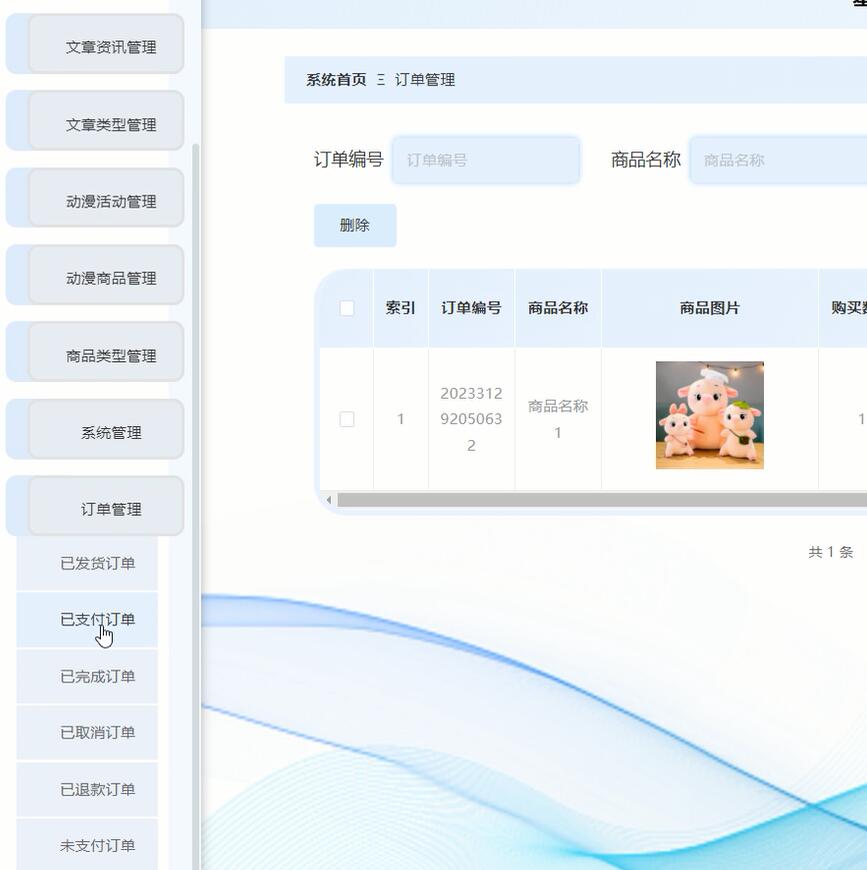Open 未支付订单 from the sidebar
Viewport: 867px width, 870px height.
point(86,845)
